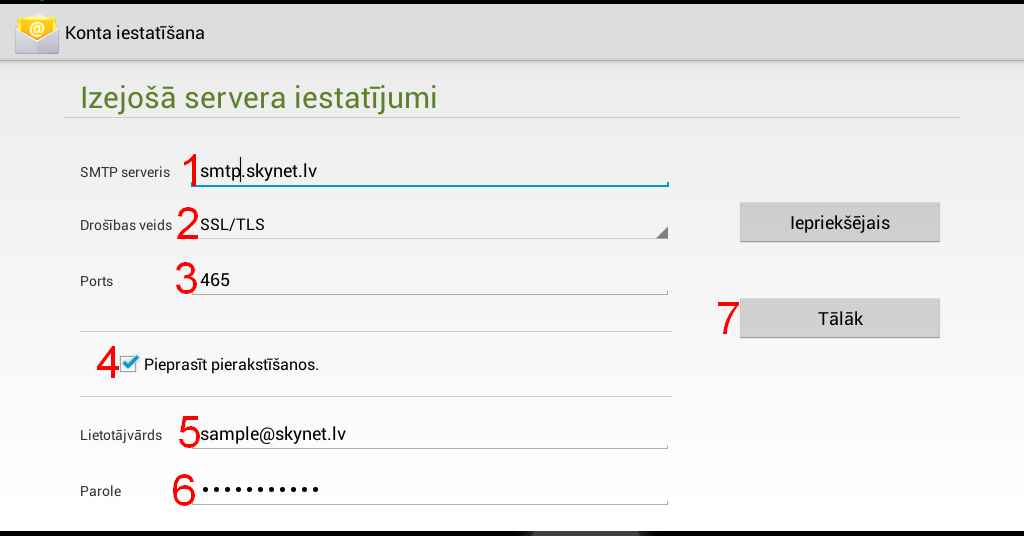Click the "Parole" label
The image size is (1024, 536).
click(100, 492)
